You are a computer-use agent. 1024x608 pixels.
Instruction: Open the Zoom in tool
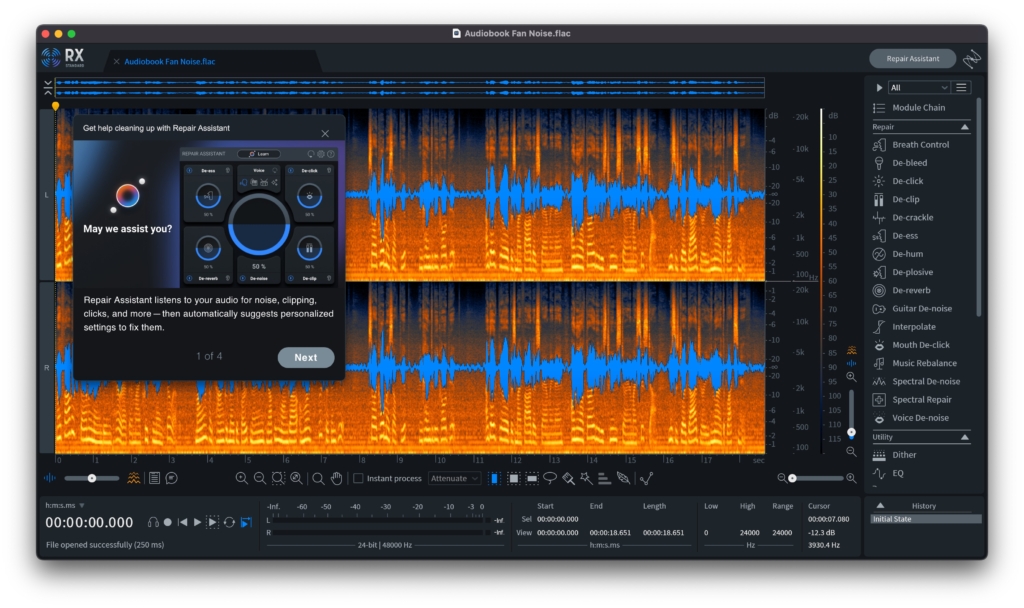tap(241, 479)
